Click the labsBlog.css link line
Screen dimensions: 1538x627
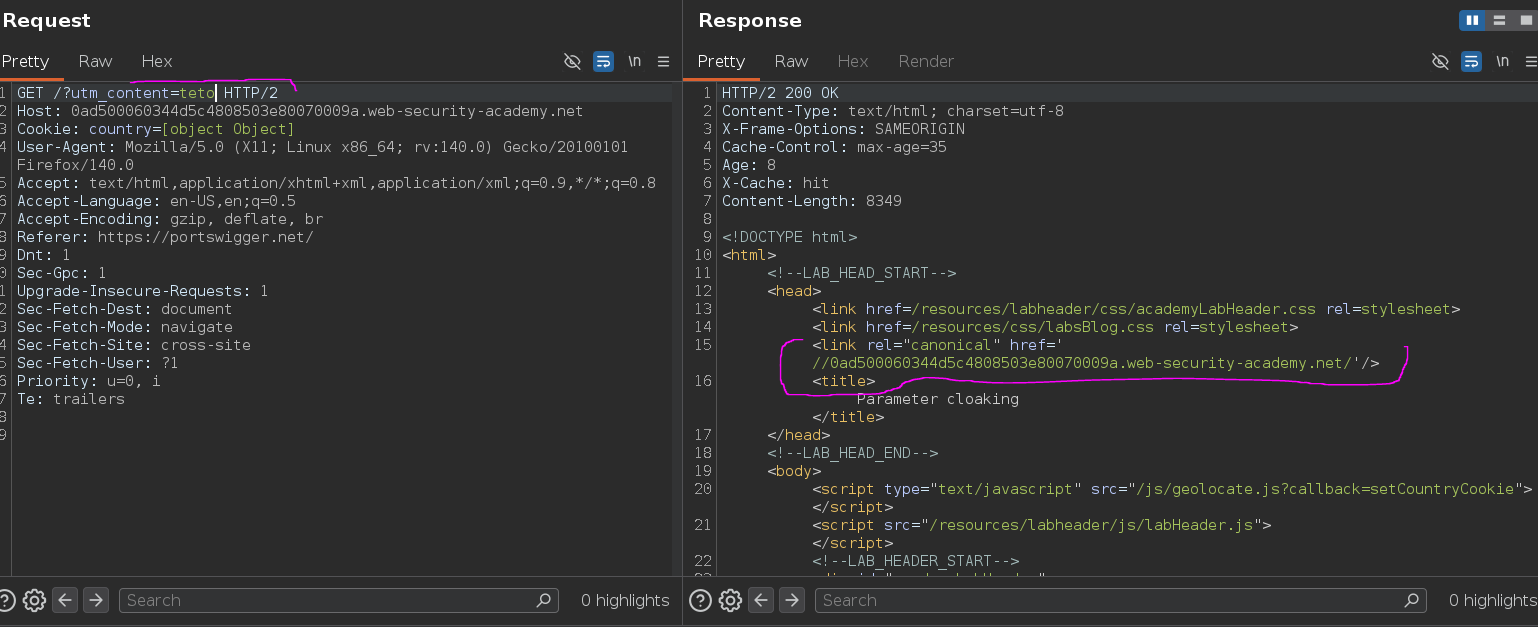coord(1055,327)
